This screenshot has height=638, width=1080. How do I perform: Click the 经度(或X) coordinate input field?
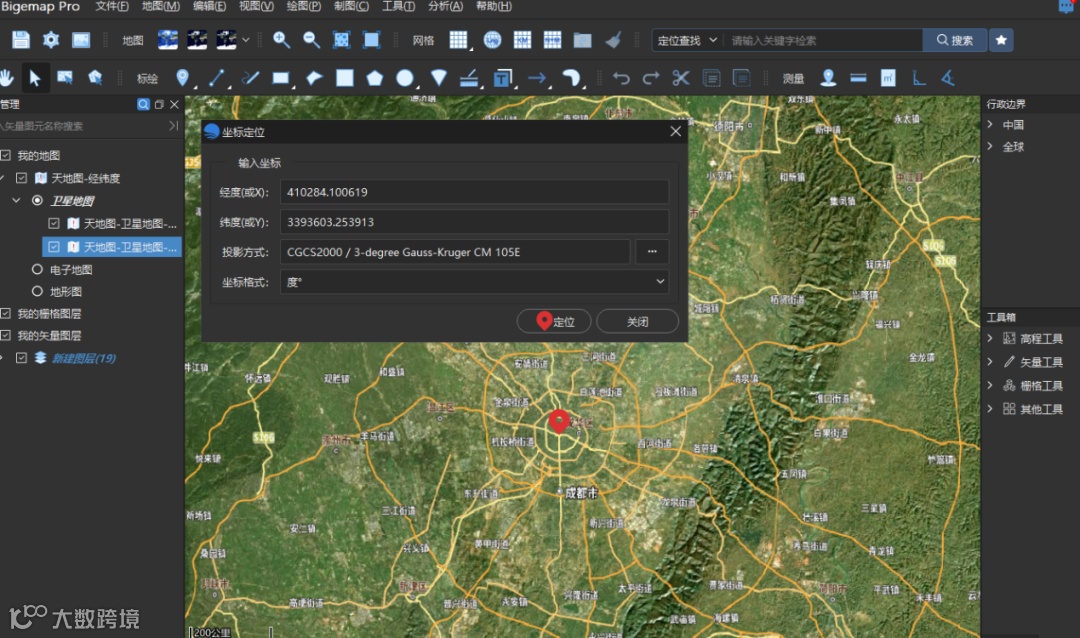pyautogui.click(x=474, y=192)
